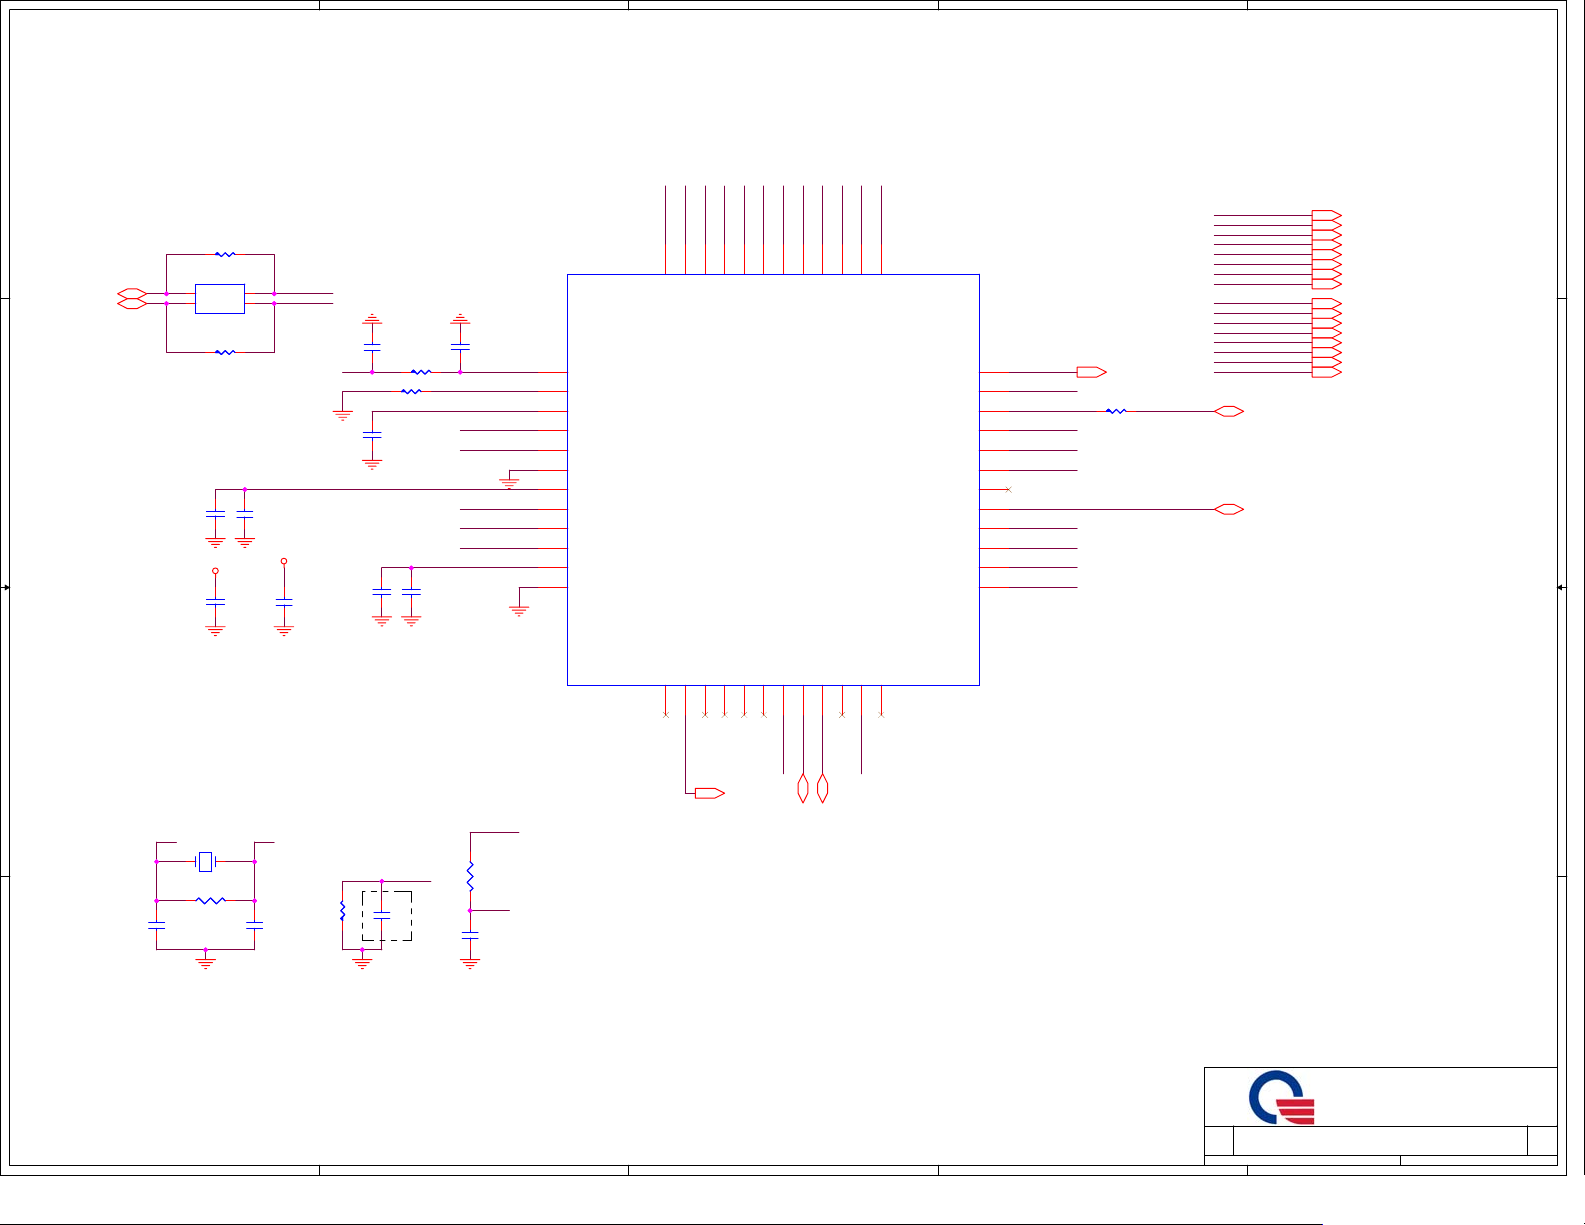Select the series resistor right of the IC
The height and width of the screenshot is (1225, 1585).
(1116, 411)
